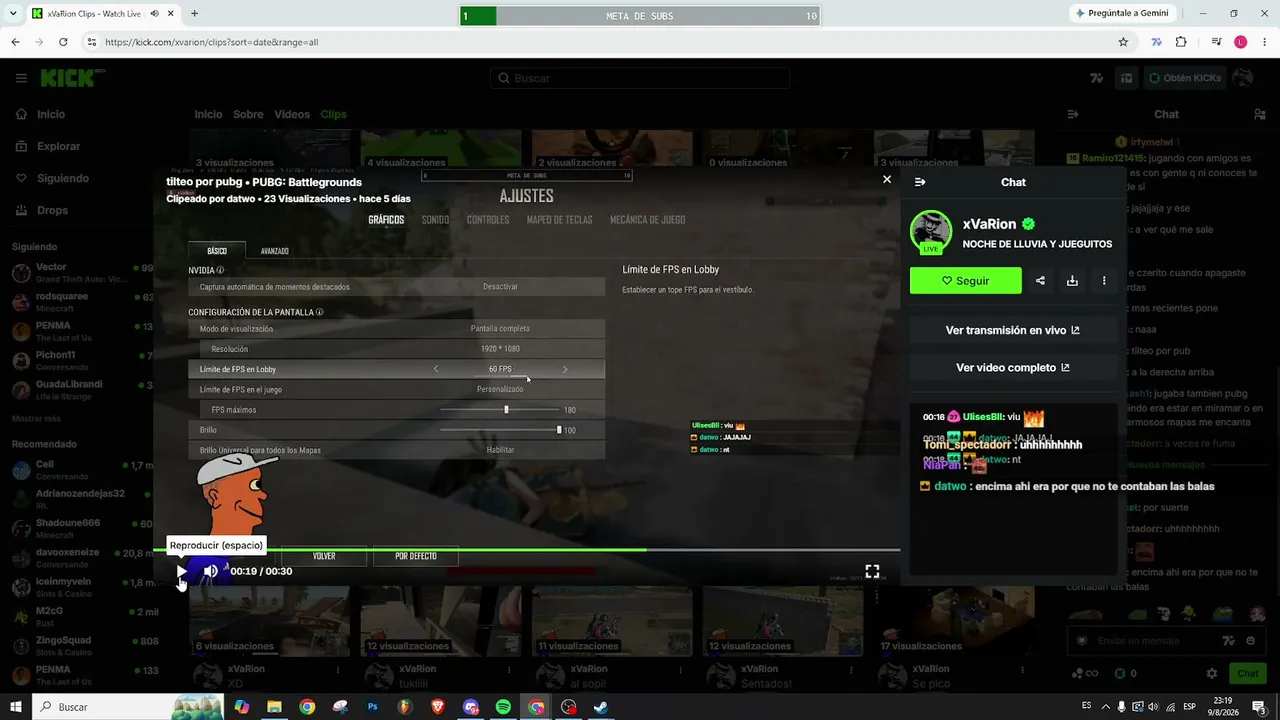This screenshot has width=1280, height=720.
Task: Open a new browser tab
Action: (x=194, y=14)
